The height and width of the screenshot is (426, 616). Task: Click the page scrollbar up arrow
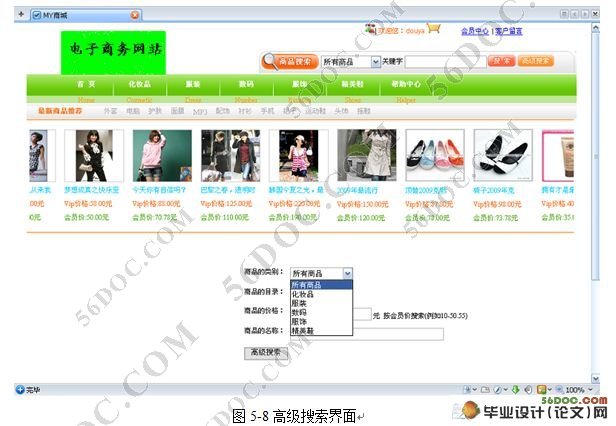point(596,28)
